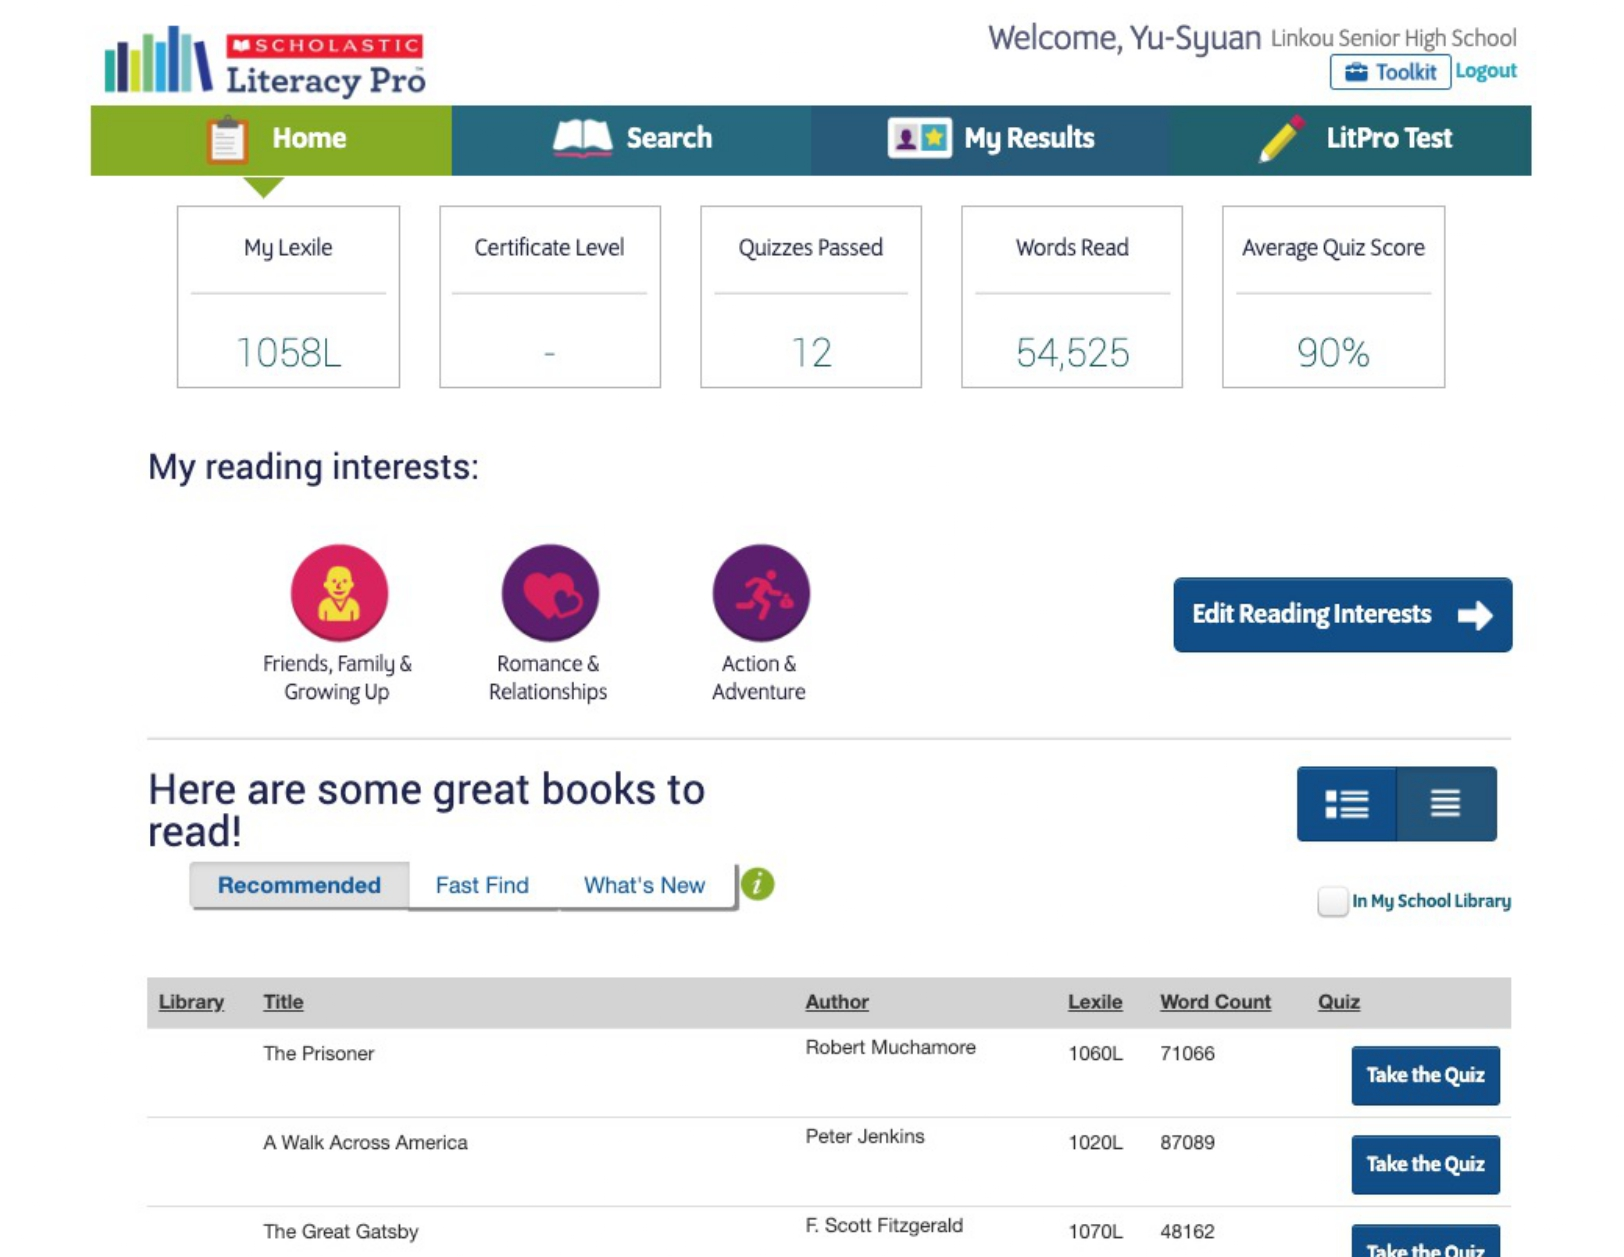Click the Certificate Level card
The height and width of the screenshot is (1257, 1624).
pyautogui.click(x=550, y=297)
